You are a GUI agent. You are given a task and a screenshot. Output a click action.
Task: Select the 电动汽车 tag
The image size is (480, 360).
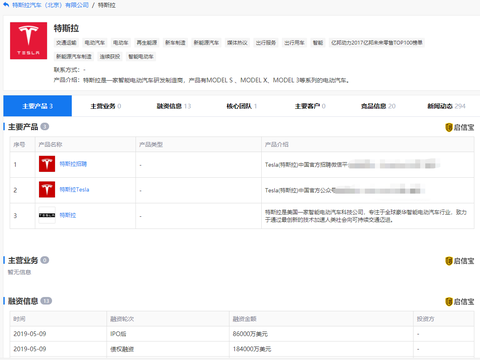95,43
